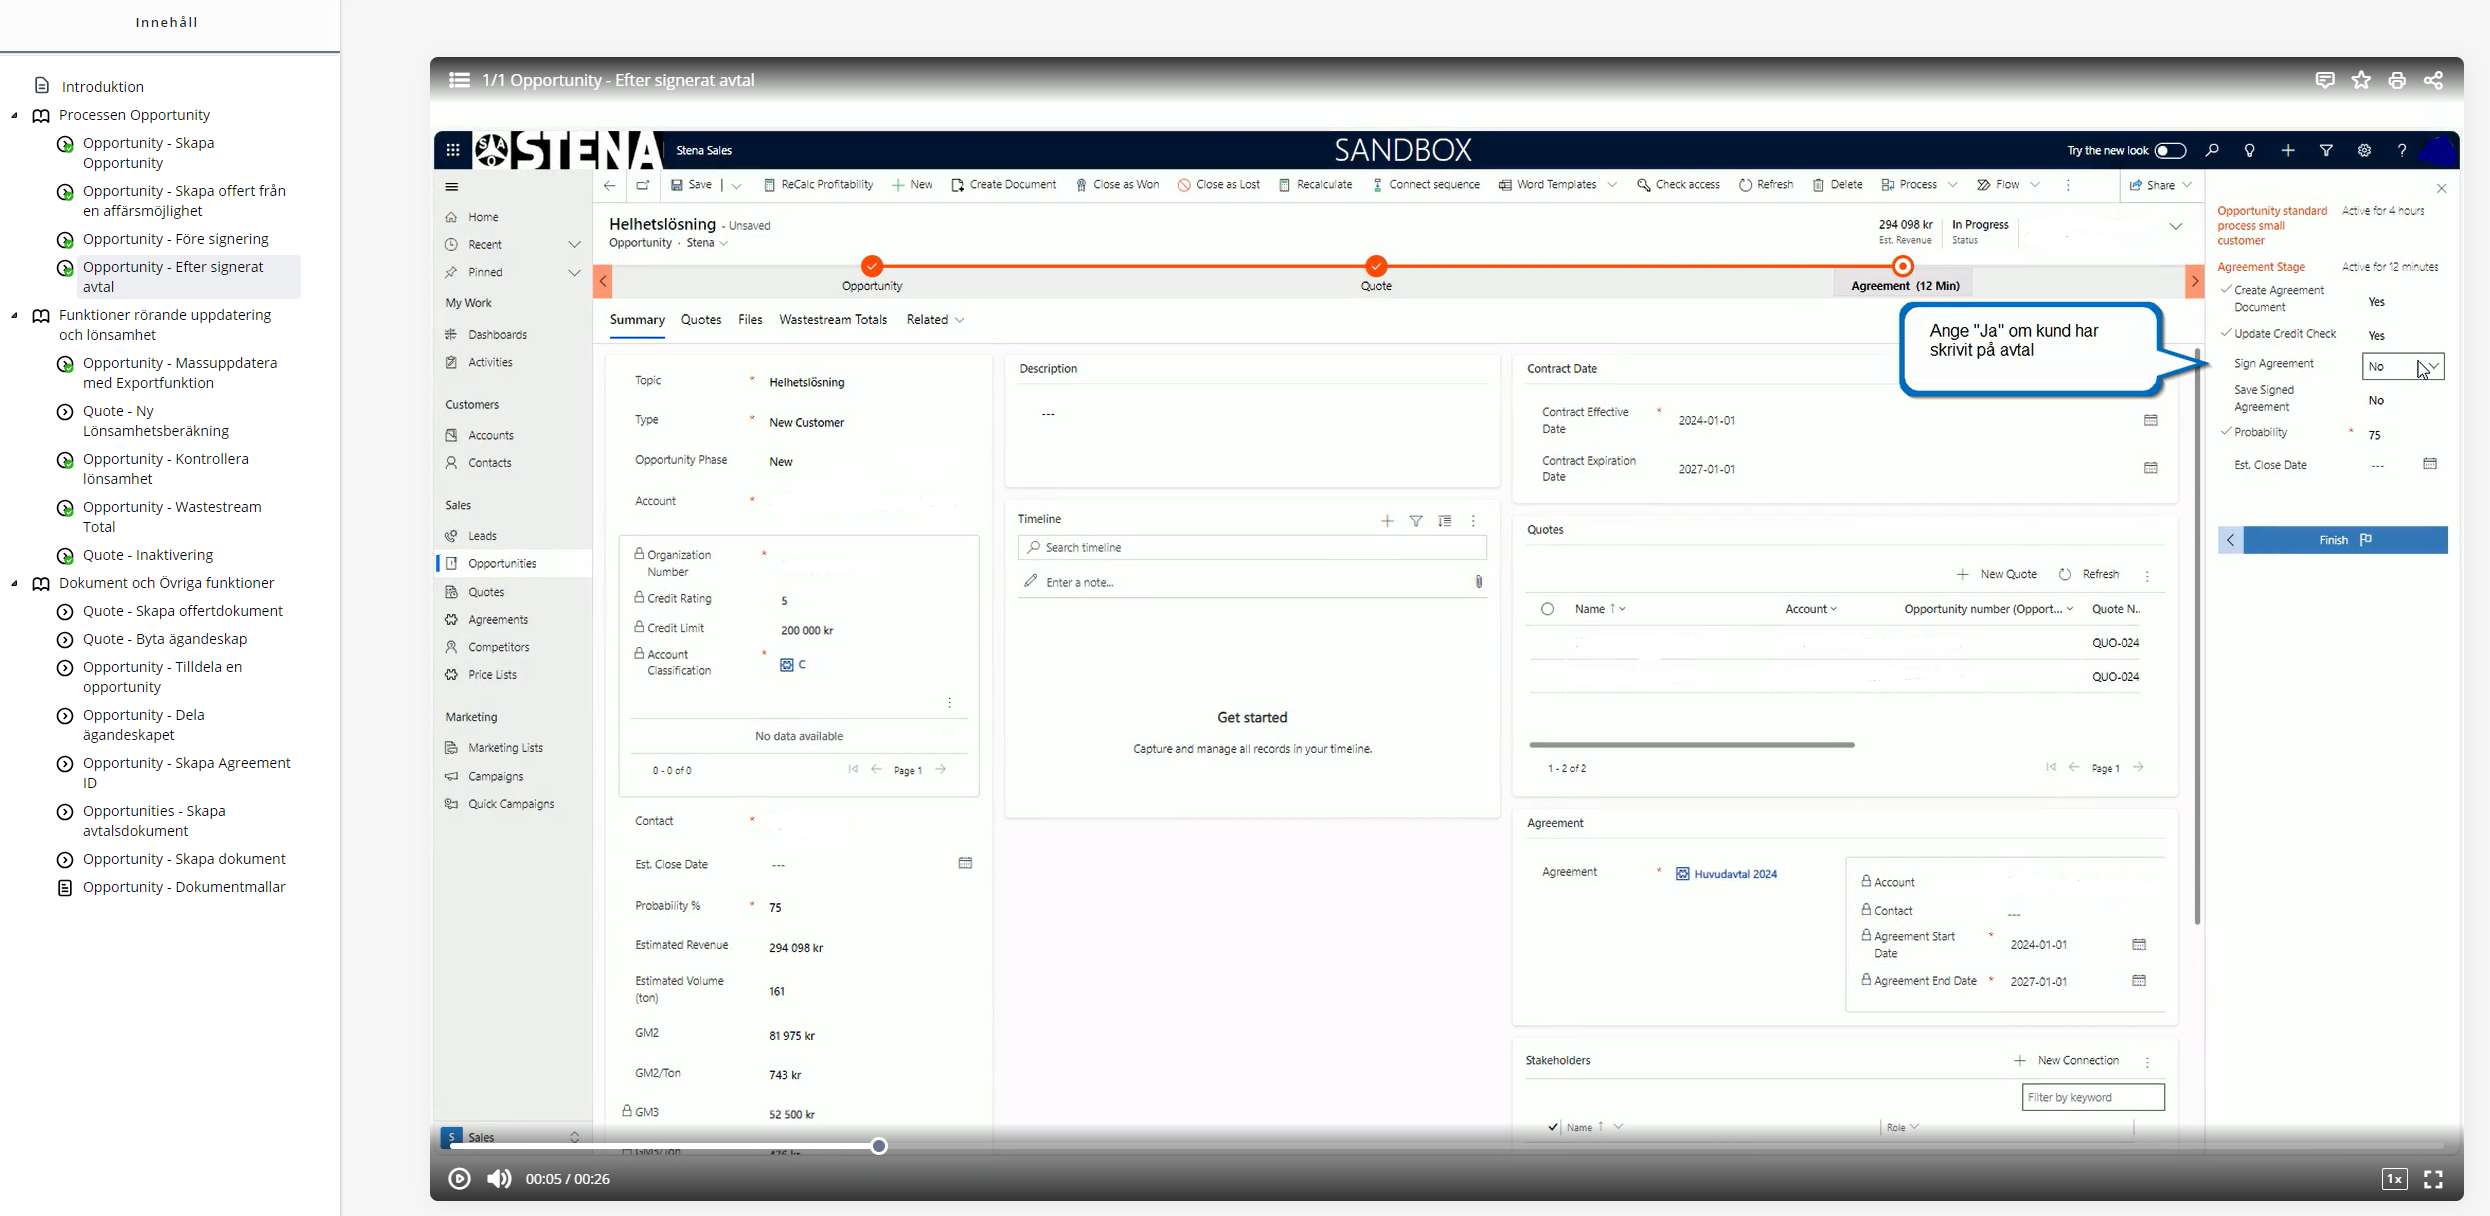Screen dimensions: 2490x1216
Task: Click the Close as Won icon
Action: 1077,186
